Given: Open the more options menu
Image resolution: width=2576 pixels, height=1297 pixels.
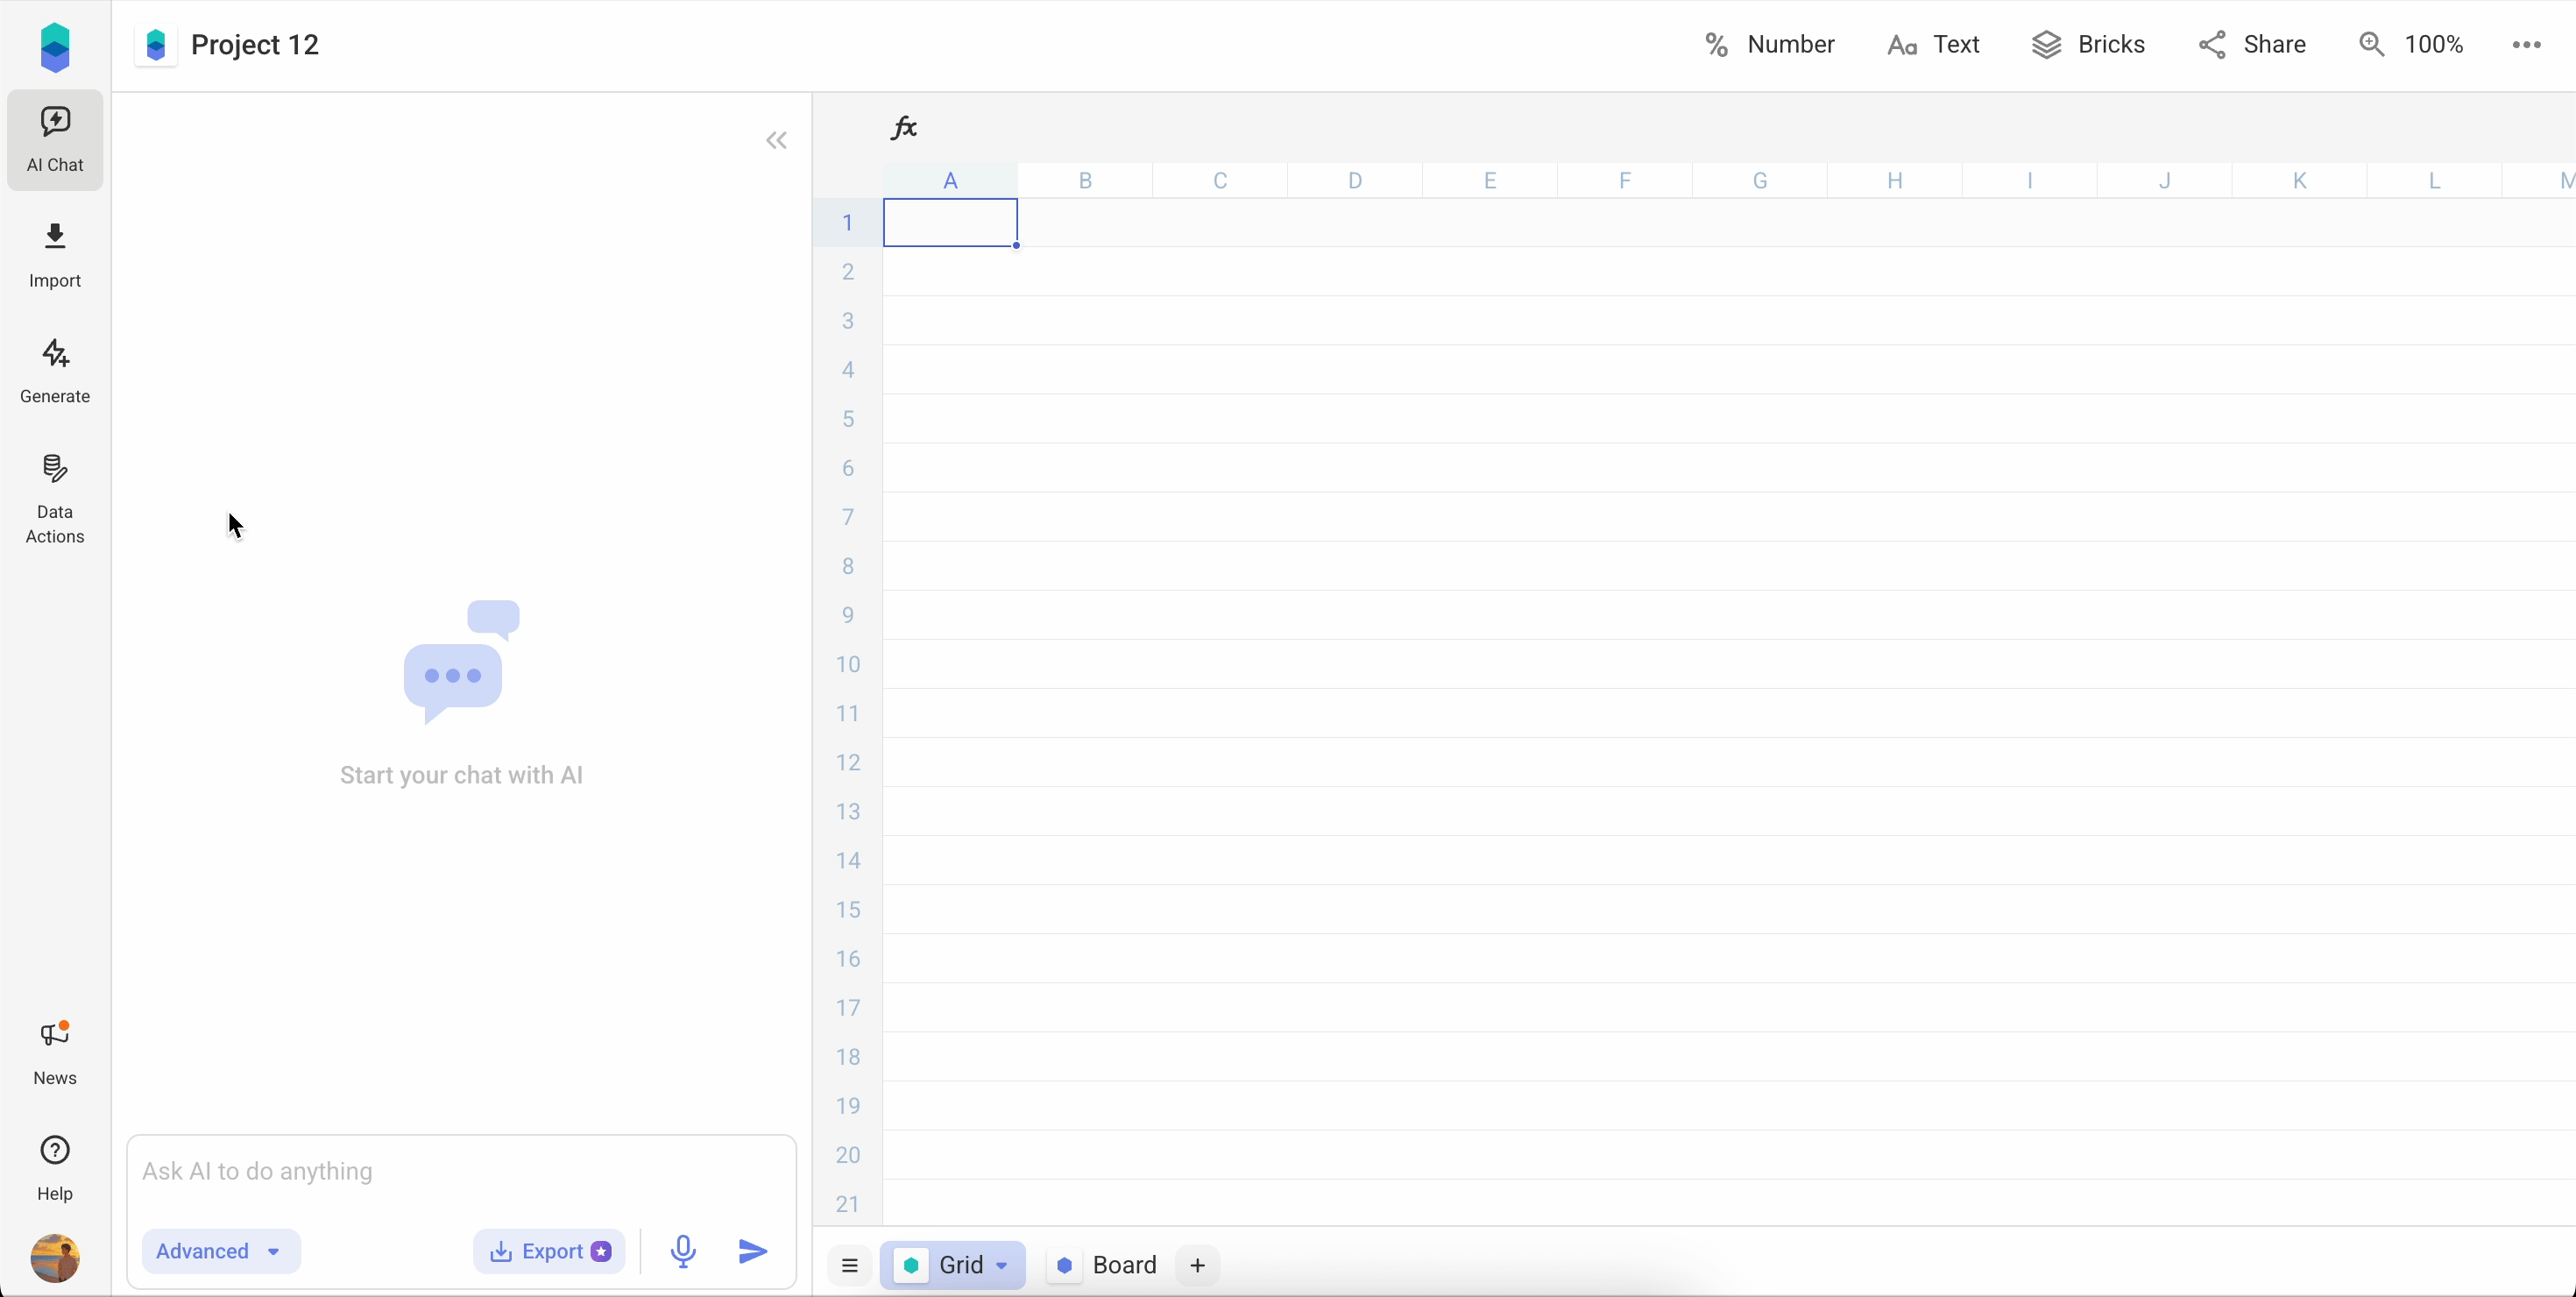Looking at the screenshot, I should pyautogui.click(x=2526, y=43).
